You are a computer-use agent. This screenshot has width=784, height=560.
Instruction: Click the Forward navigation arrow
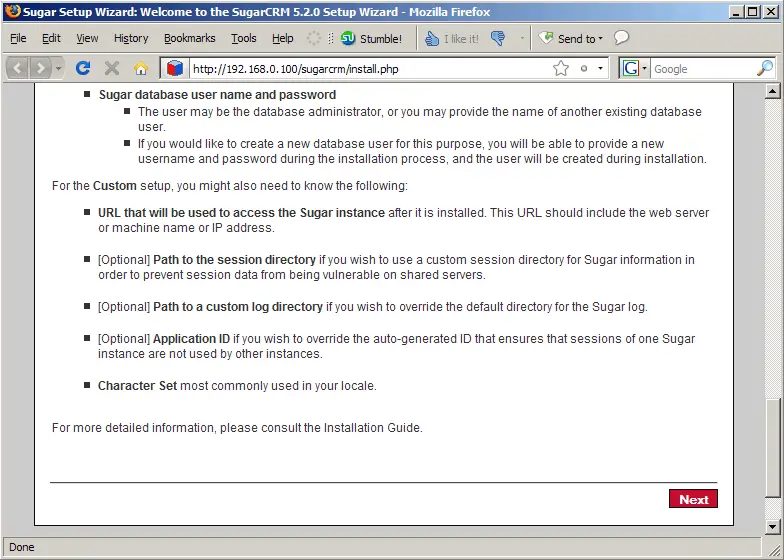point(40,68)
